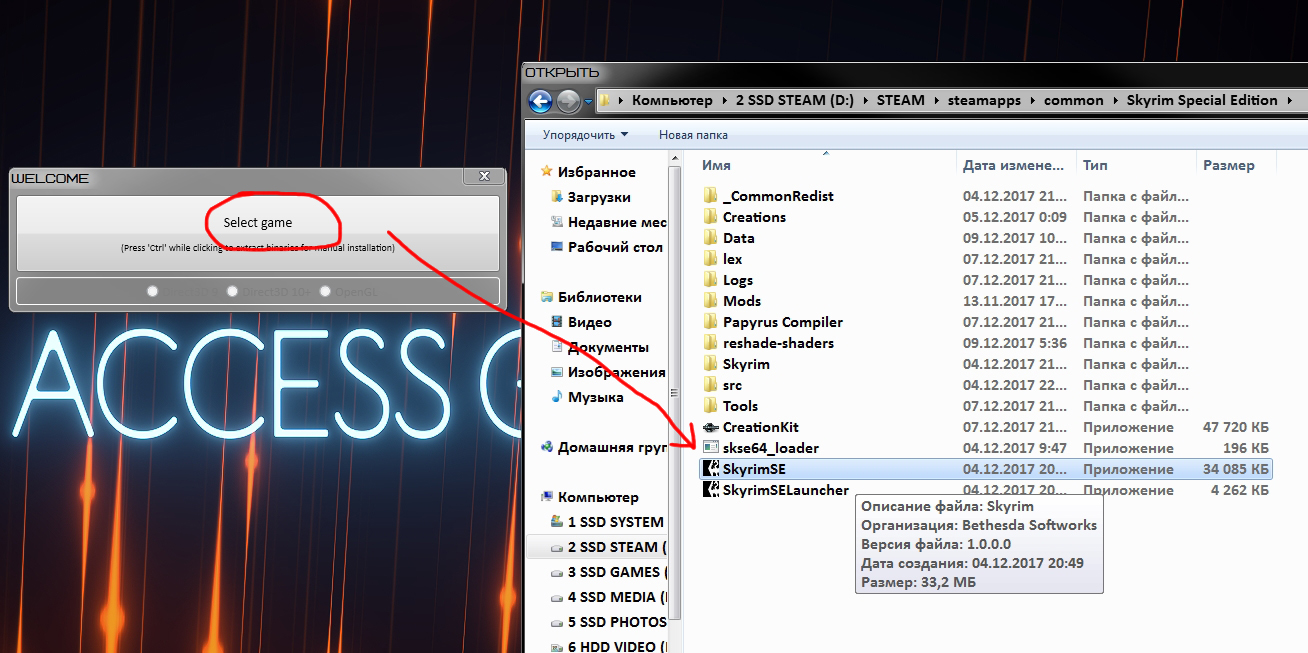Select the 6 HDD VIDEO drive in sidebar

(617, 646)
